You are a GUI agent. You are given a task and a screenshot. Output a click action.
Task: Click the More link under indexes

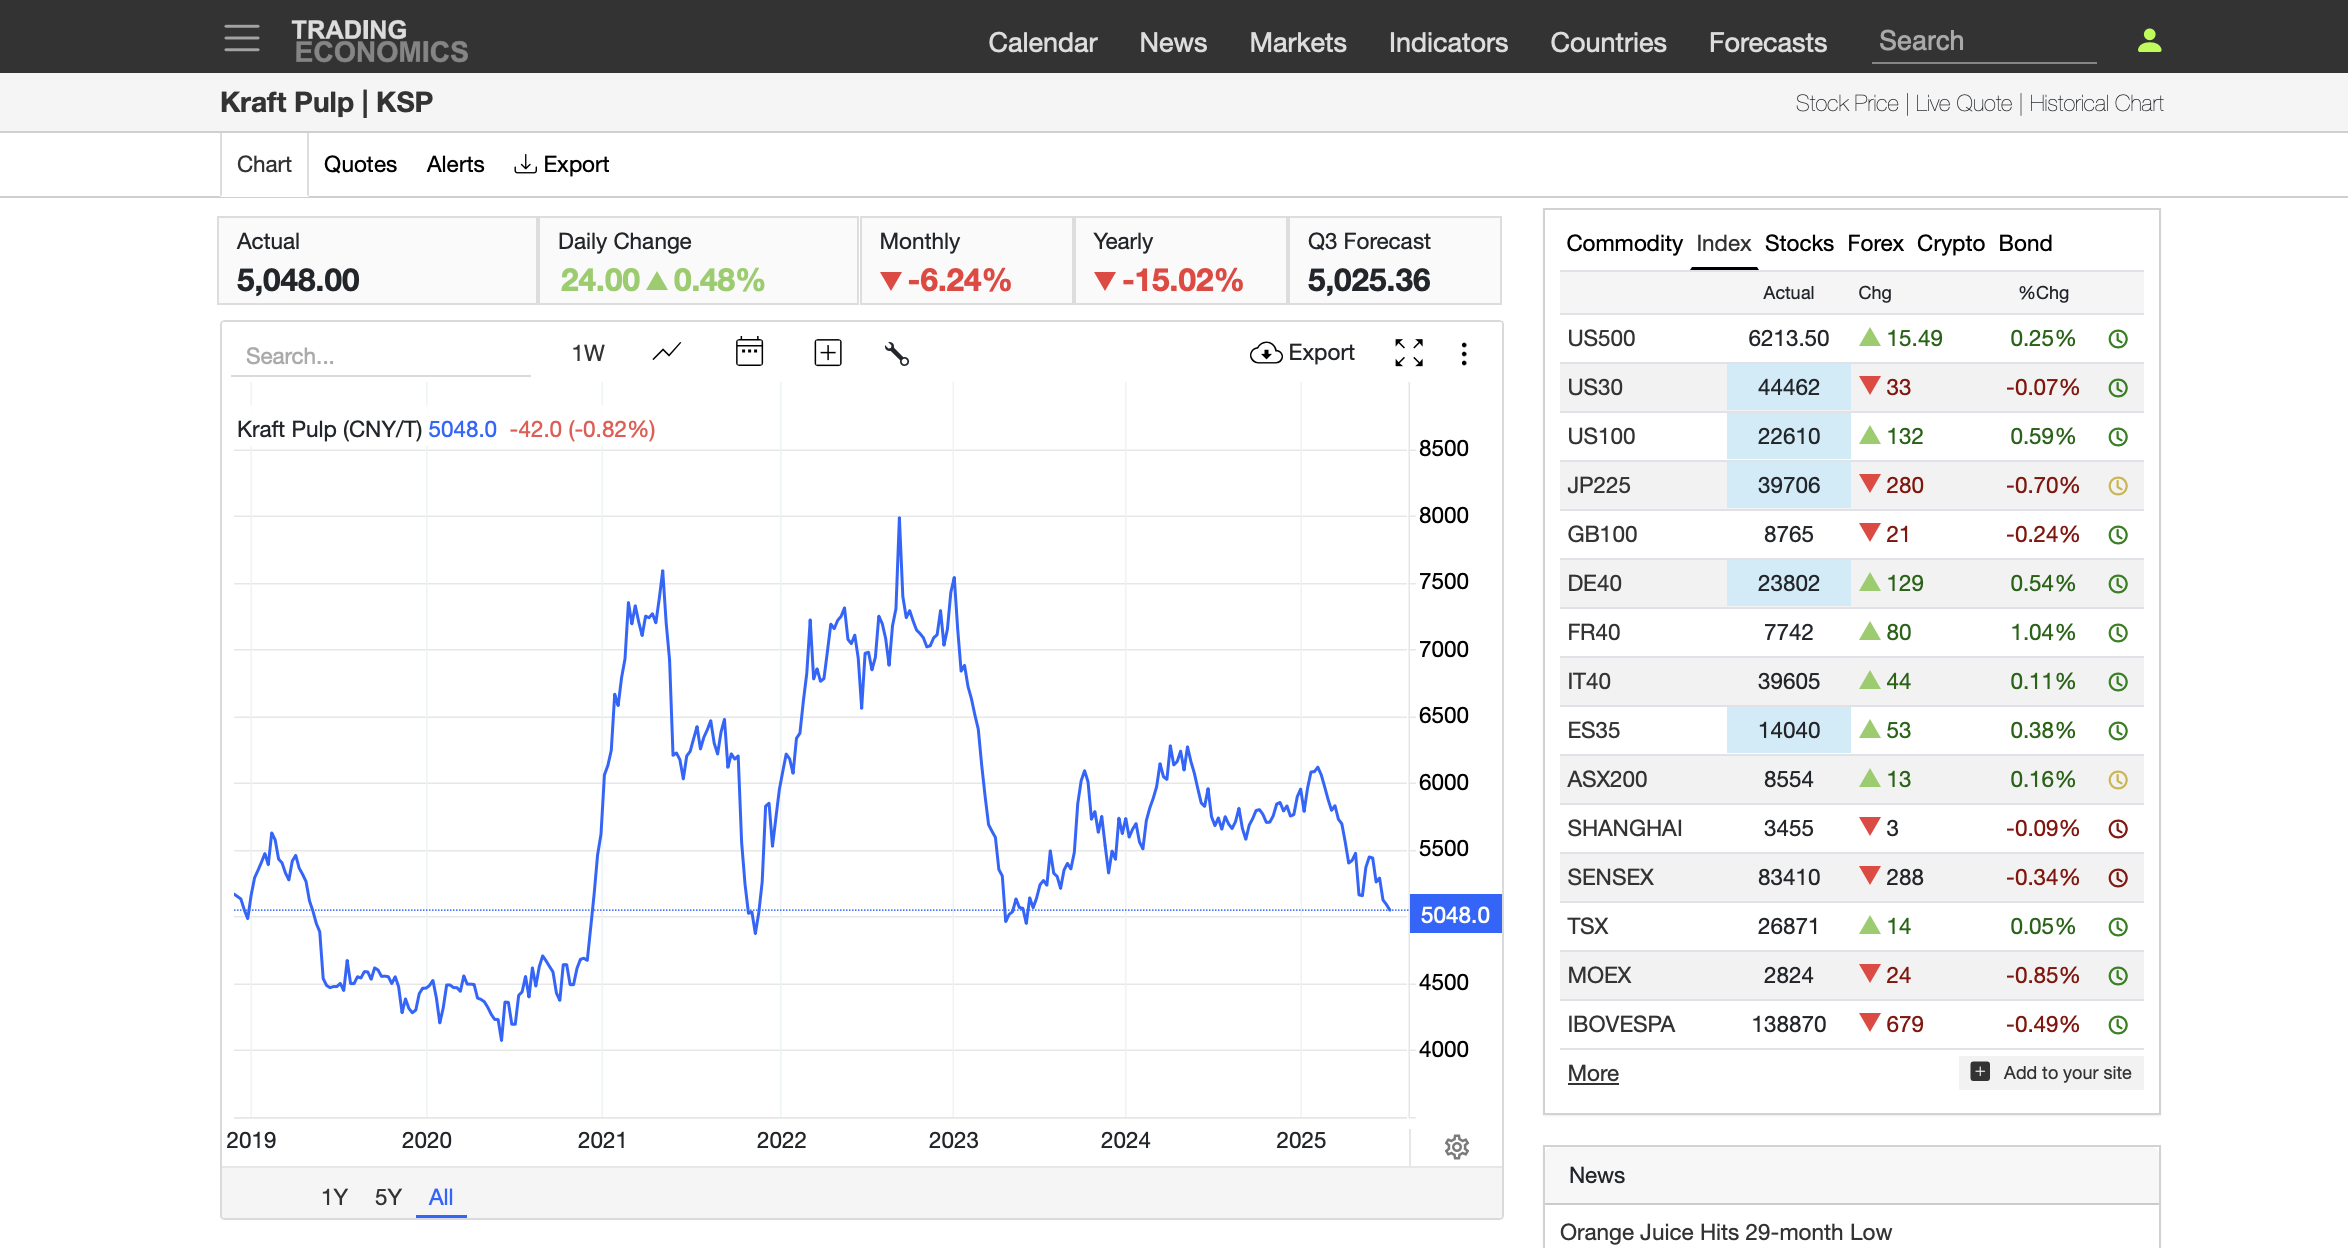point(1592,1073)
